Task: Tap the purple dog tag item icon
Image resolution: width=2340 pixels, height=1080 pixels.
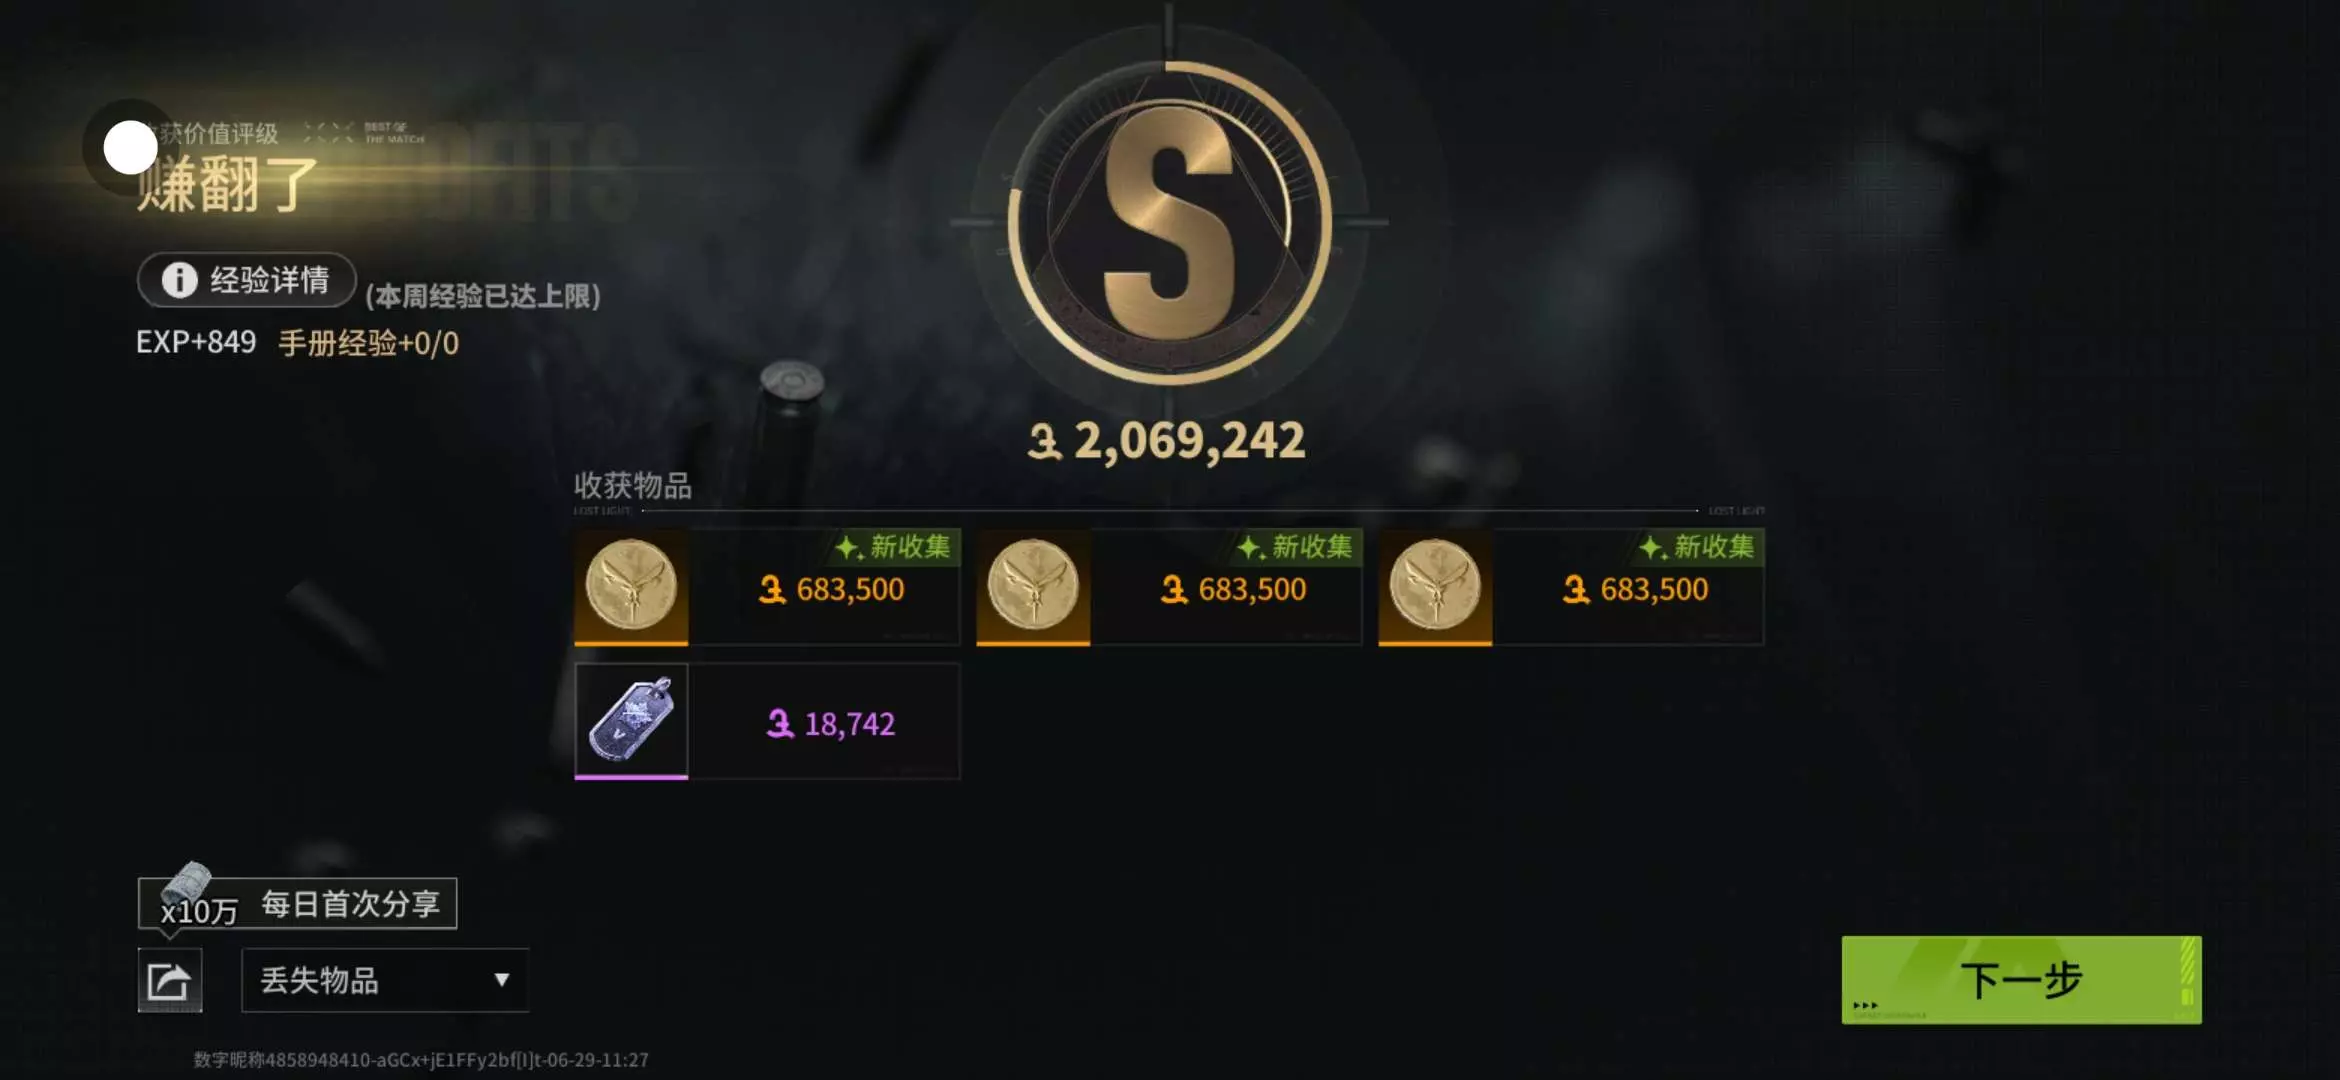Action: (x=631, y=721)
